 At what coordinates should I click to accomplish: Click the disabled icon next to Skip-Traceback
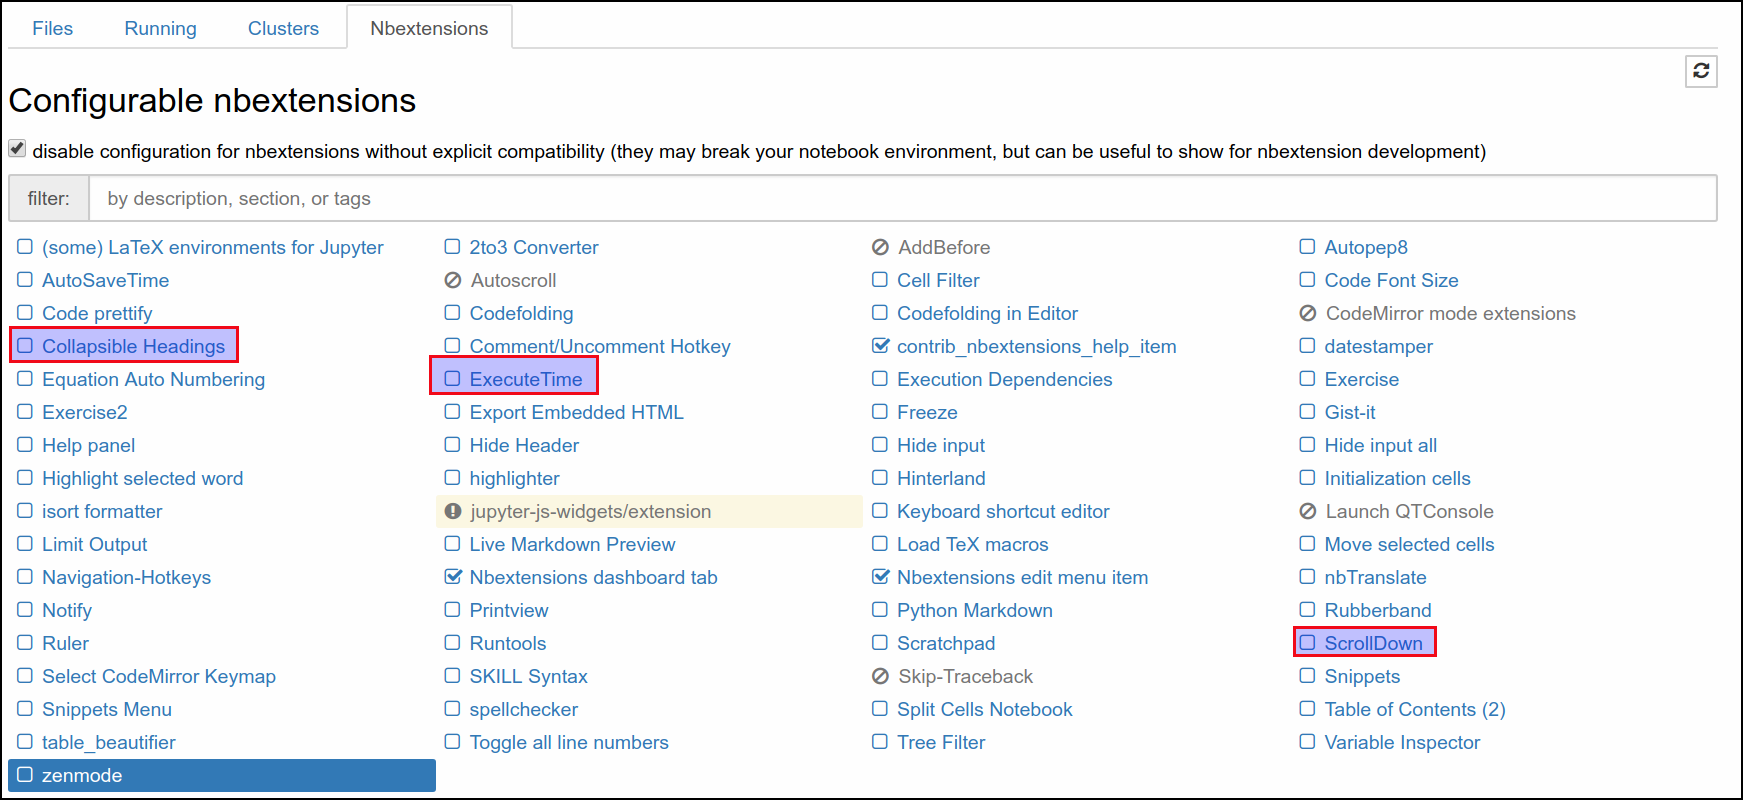tap(880, 676)
